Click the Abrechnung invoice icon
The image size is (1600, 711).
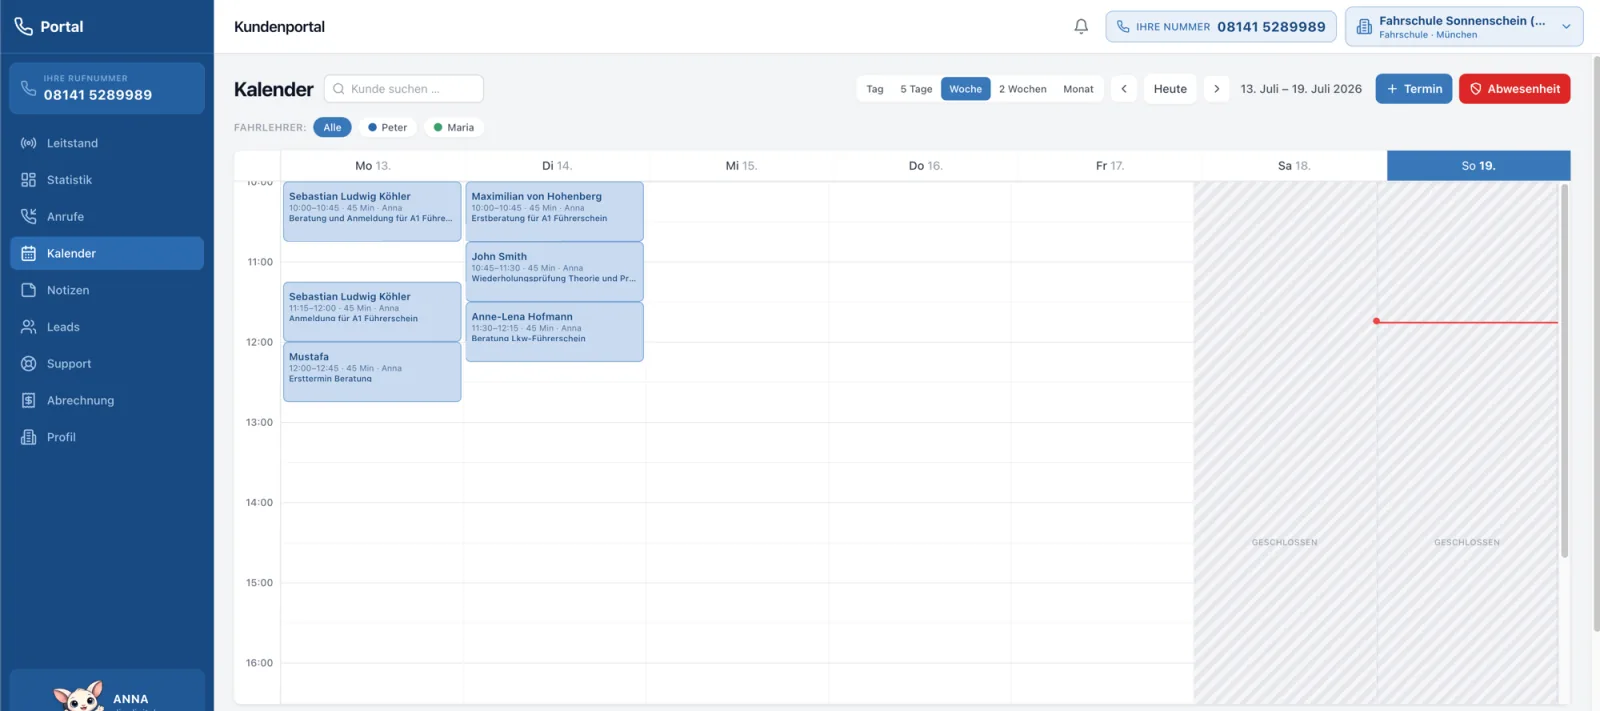29,400
